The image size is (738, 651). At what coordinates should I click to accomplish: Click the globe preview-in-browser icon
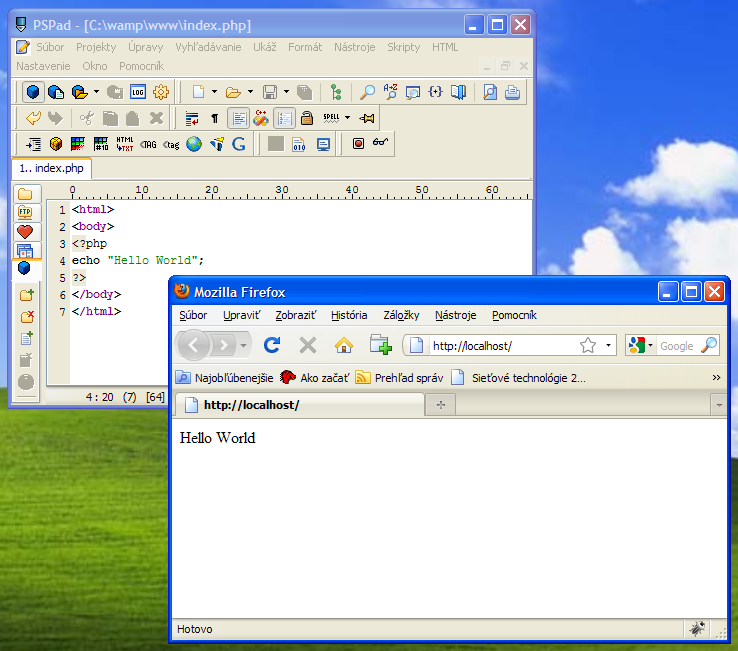pos(193,144)
